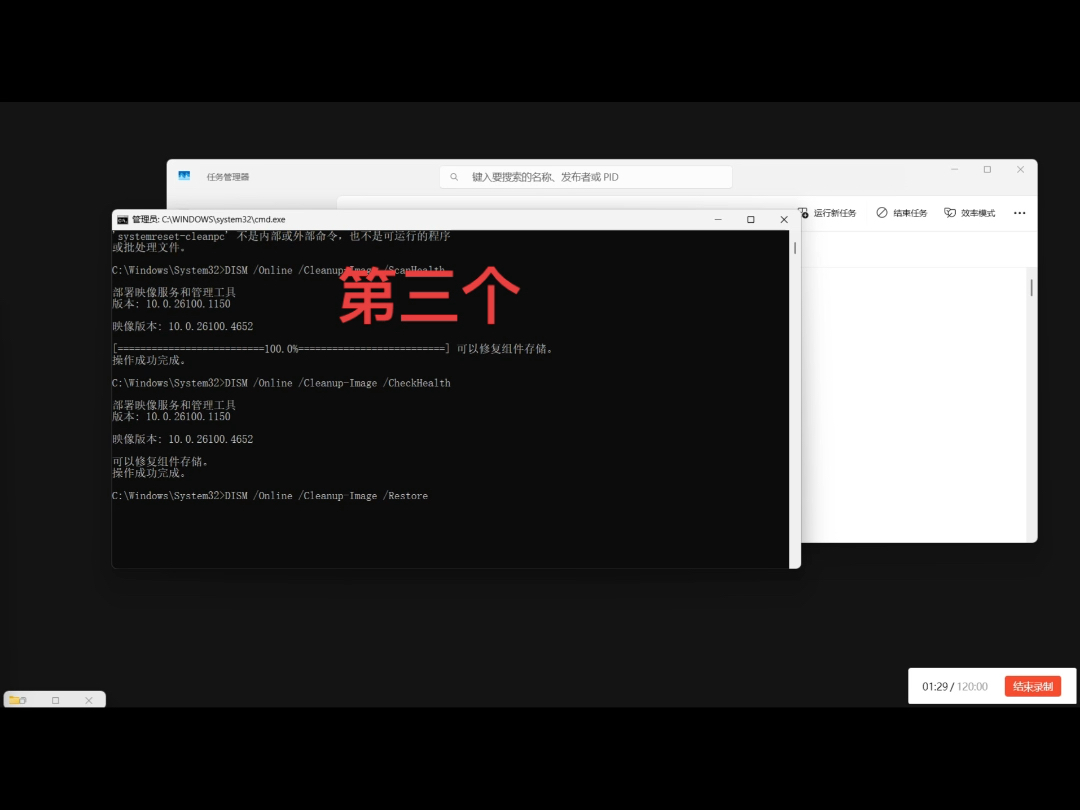The image size is (1080, 810).
Task: Maximize the cmd.exe window
Action: coord(751,219)
